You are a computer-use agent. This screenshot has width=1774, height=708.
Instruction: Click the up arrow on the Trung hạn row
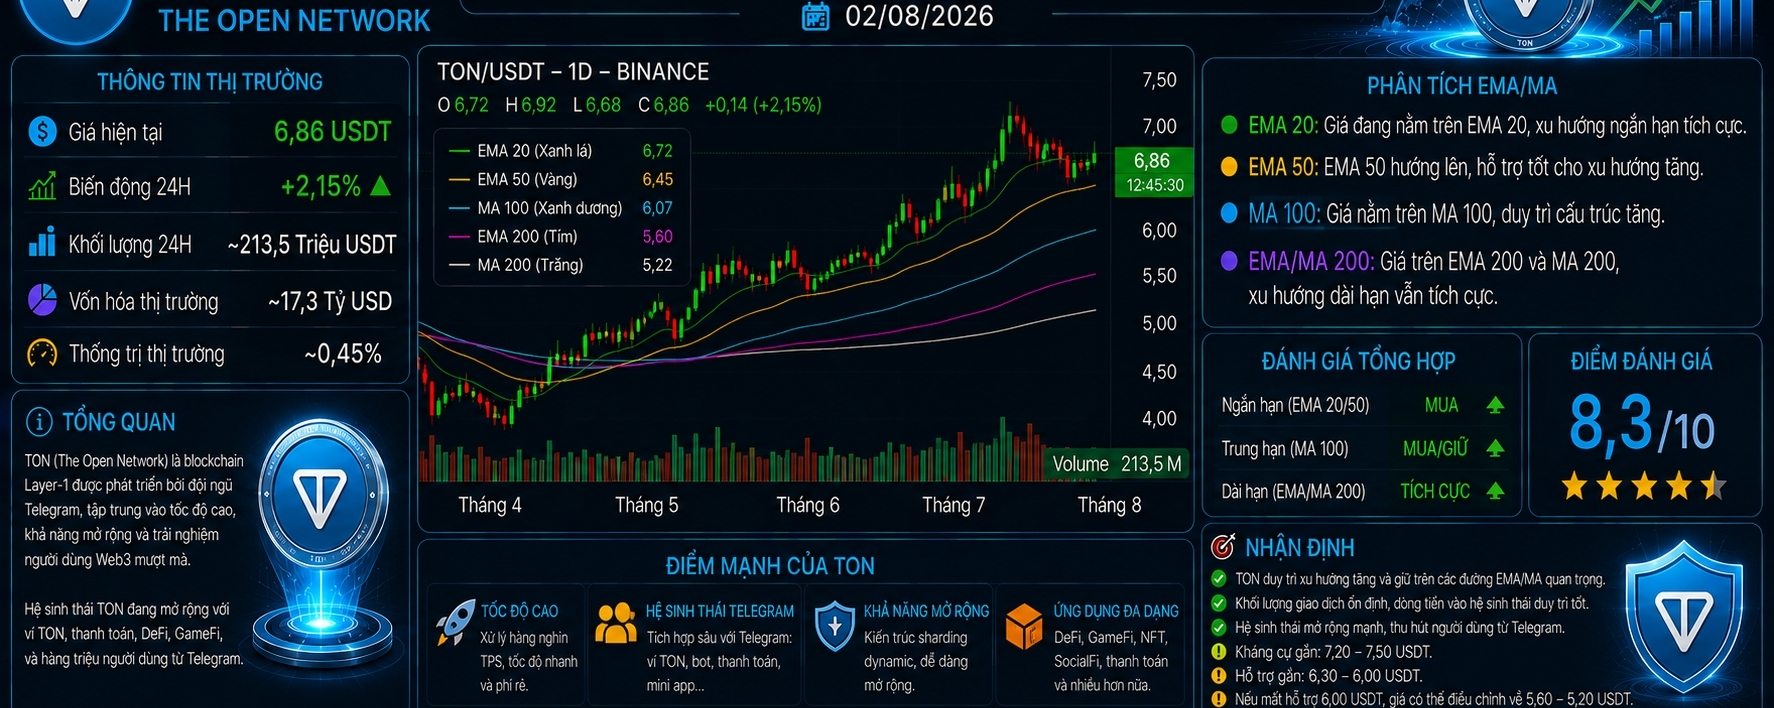coord(1495,448)
